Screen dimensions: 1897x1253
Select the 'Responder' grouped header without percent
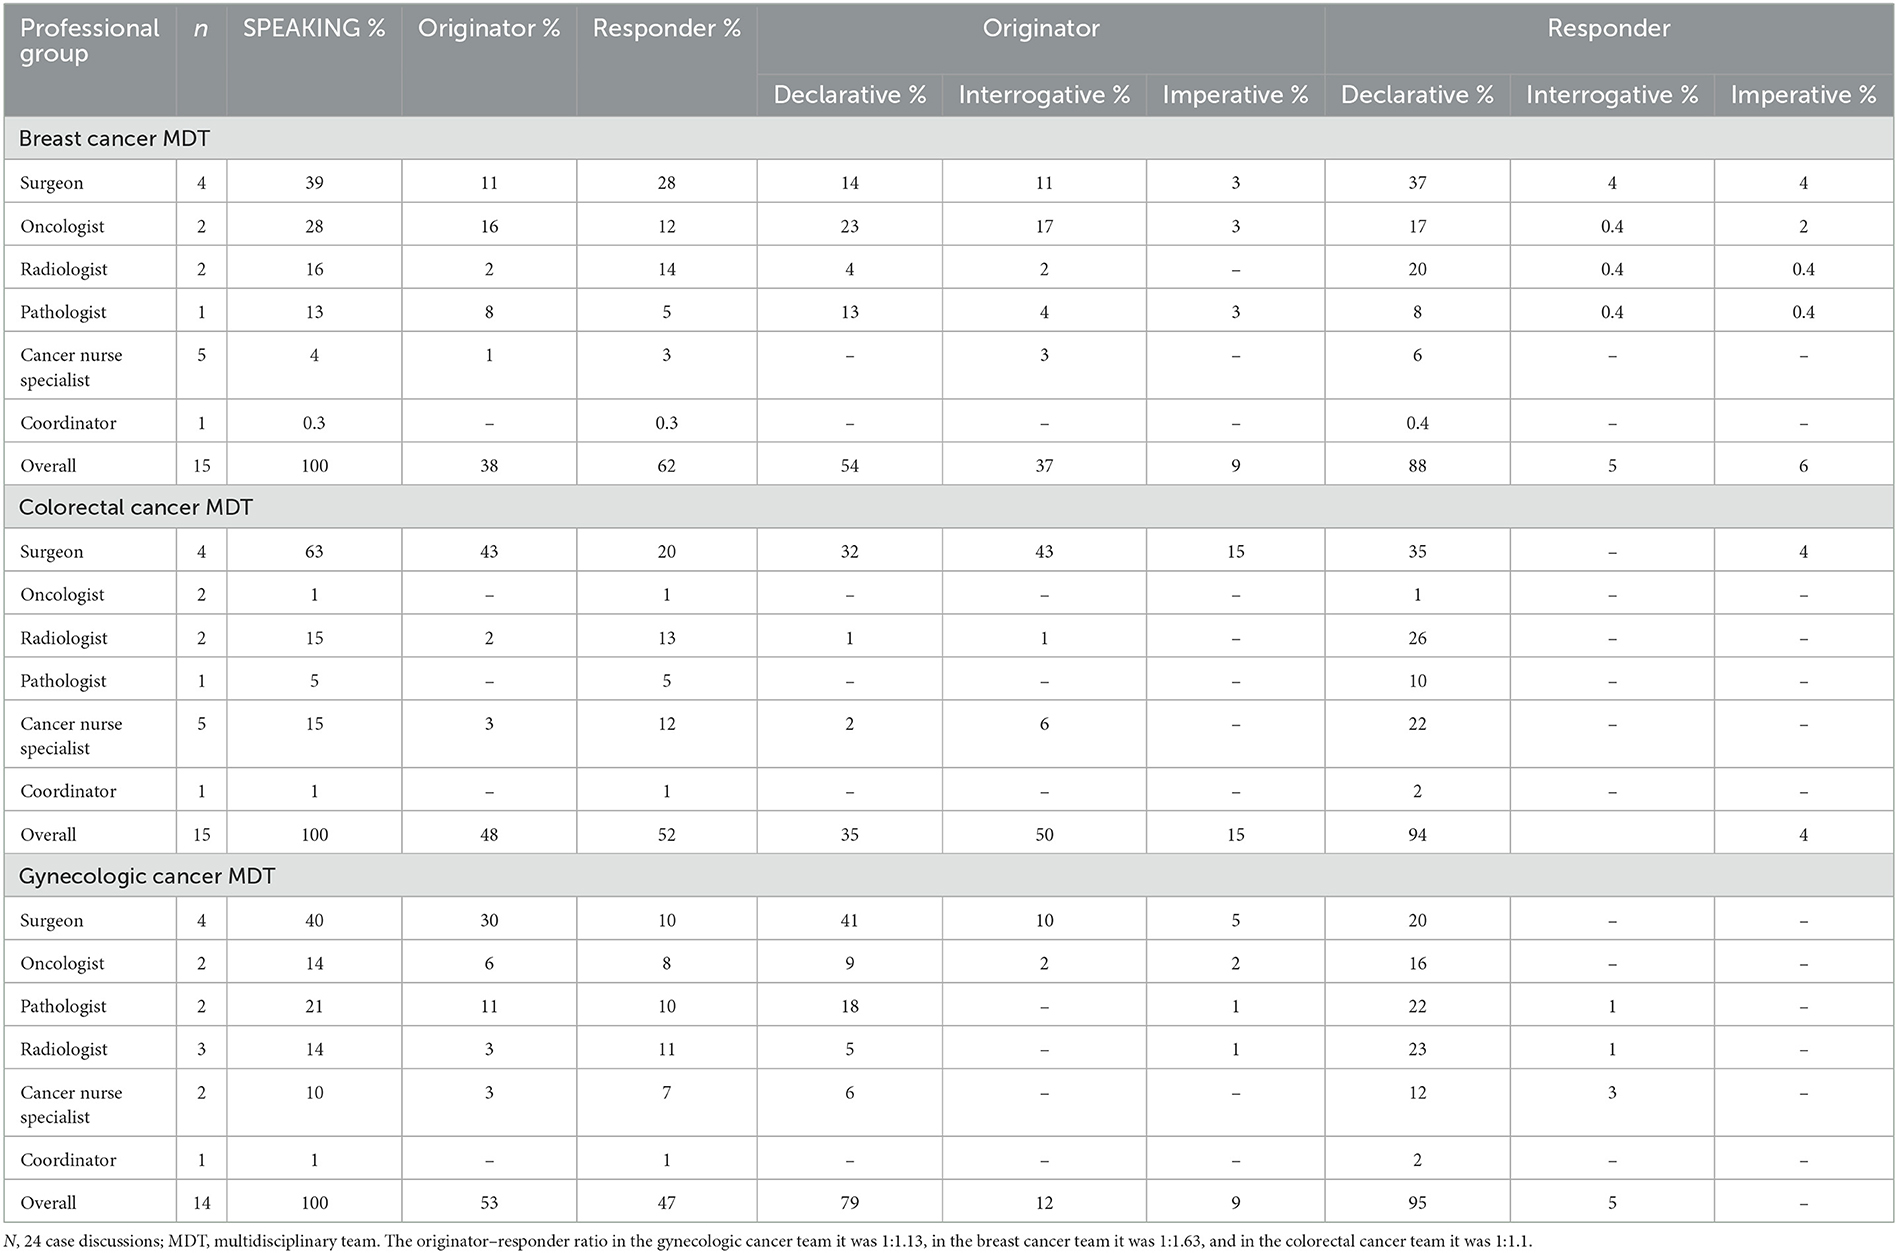(1609, 29)
